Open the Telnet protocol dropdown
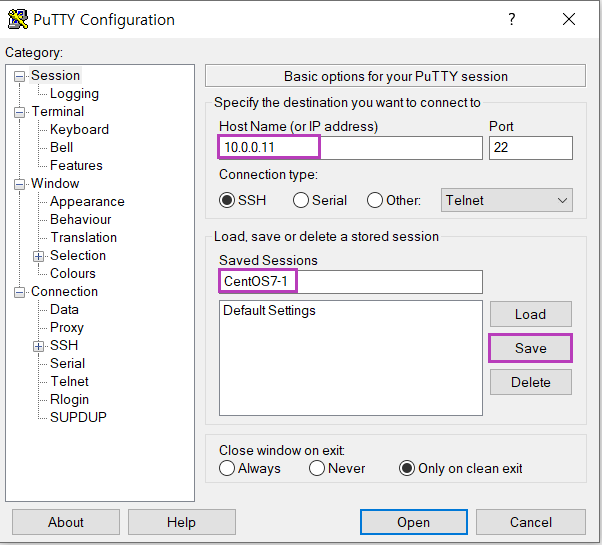 (506, 200)
